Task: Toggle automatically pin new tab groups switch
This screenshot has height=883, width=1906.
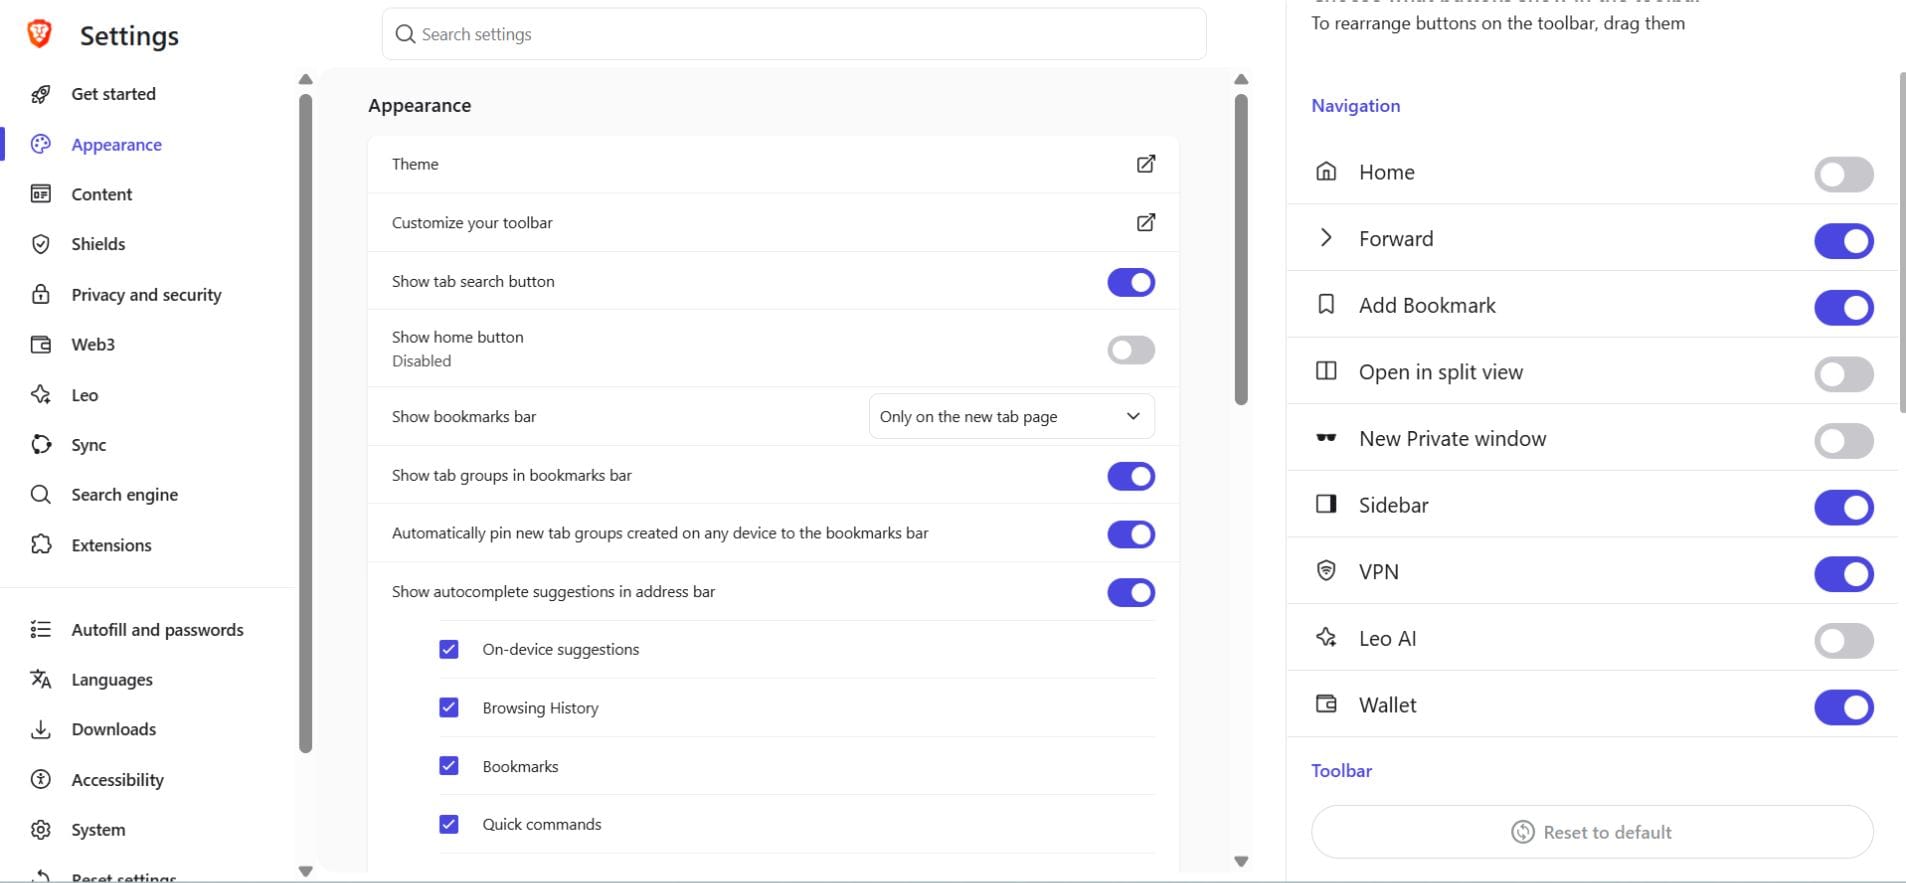Action: 1131,534
